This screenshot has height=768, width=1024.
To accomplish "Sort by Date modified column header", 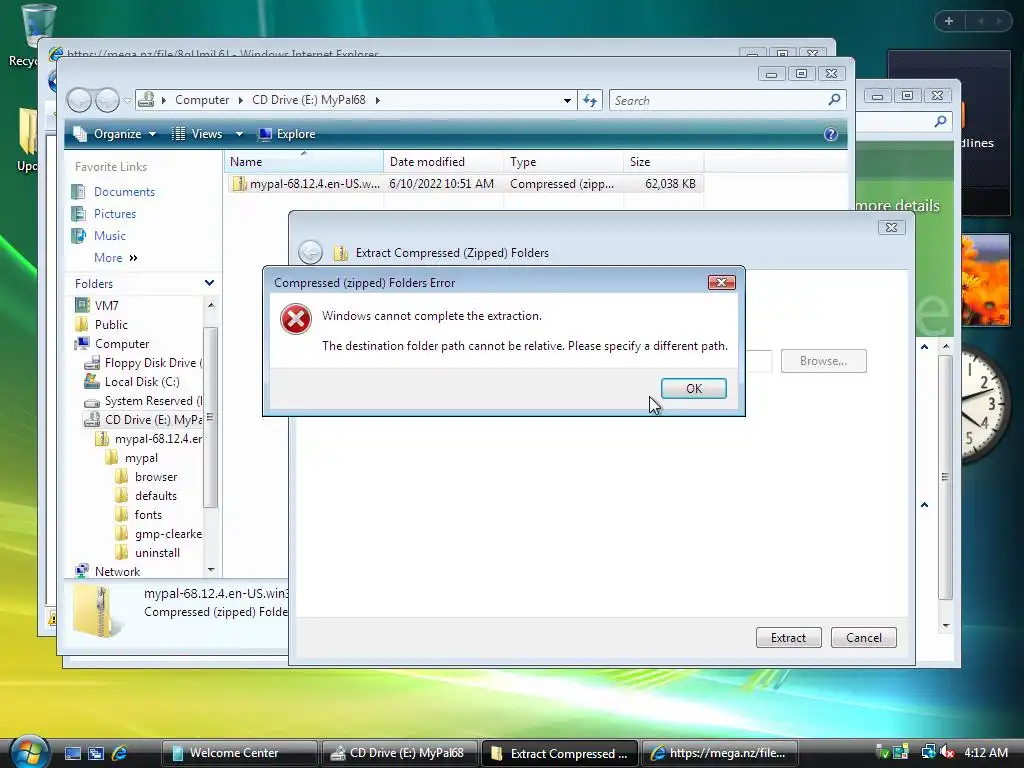I will [x=443, y=161].
